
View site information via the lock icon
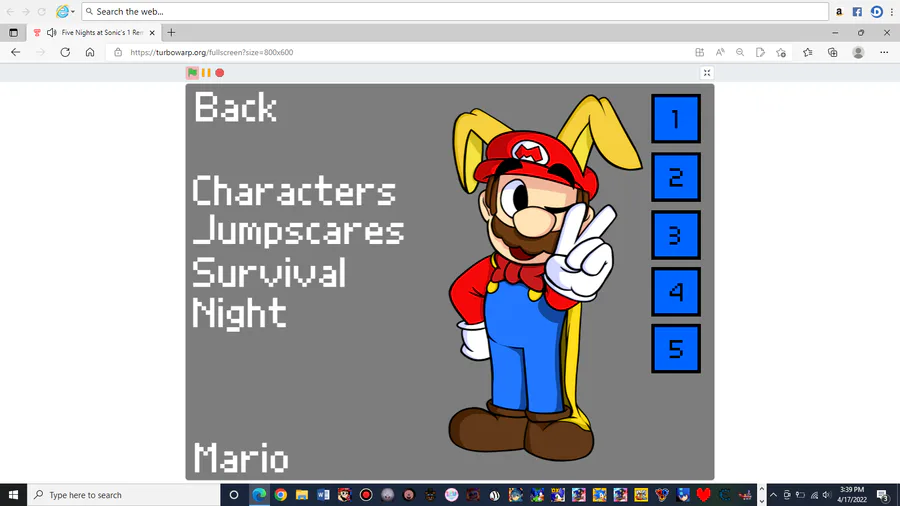(118, 52)
